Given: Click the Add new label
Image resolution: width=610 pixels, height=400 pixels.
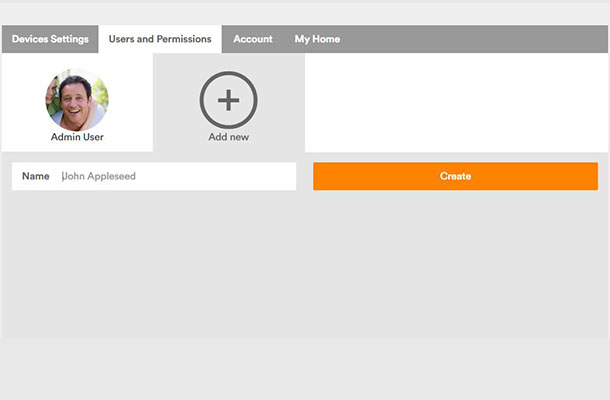Looking at the screenshot, I should tap(228, 137).
